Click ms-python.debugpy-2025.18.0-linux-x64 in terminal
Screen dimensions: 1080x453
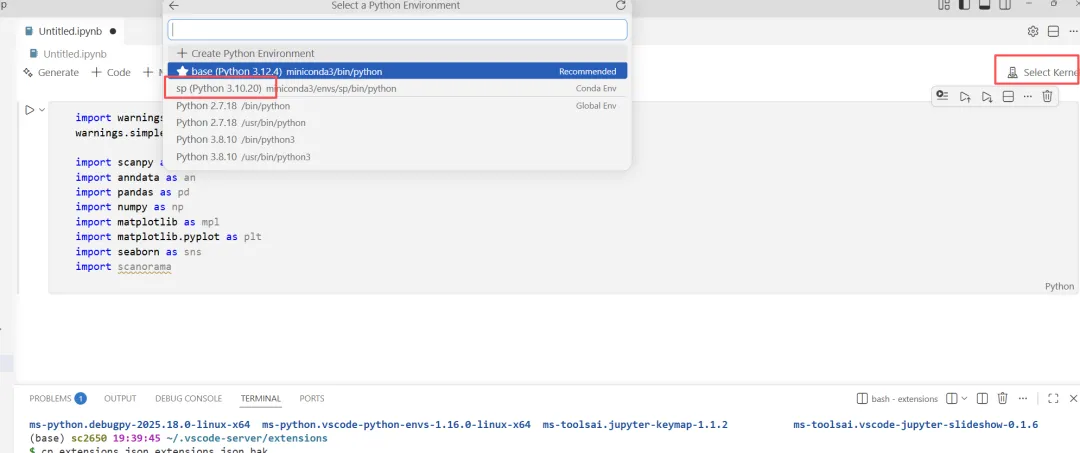pyautogui.click(x=140, y=425)
